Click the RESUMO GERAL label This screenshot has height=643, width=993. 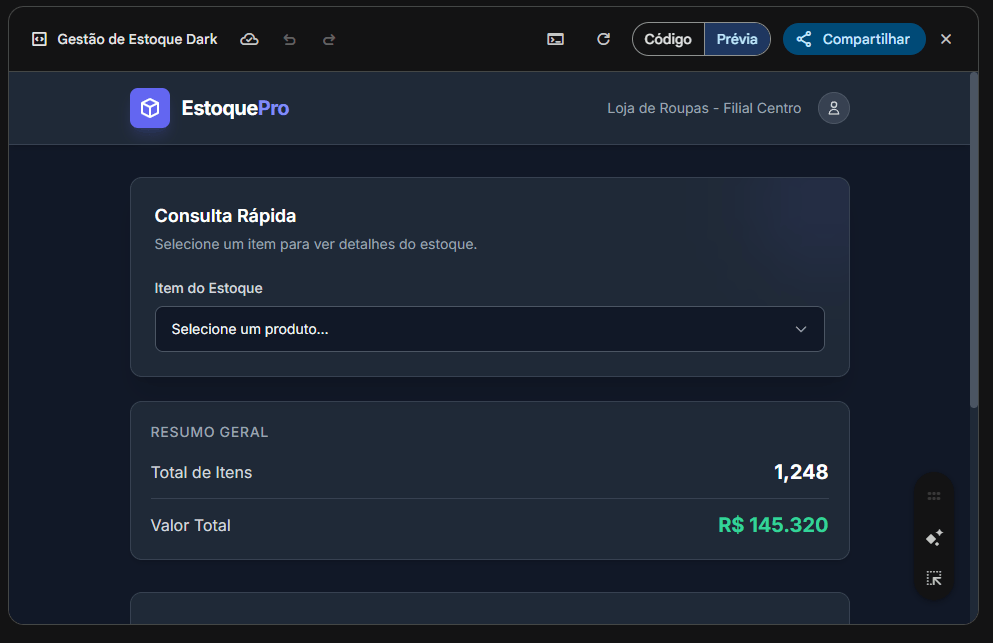point(210,432)
